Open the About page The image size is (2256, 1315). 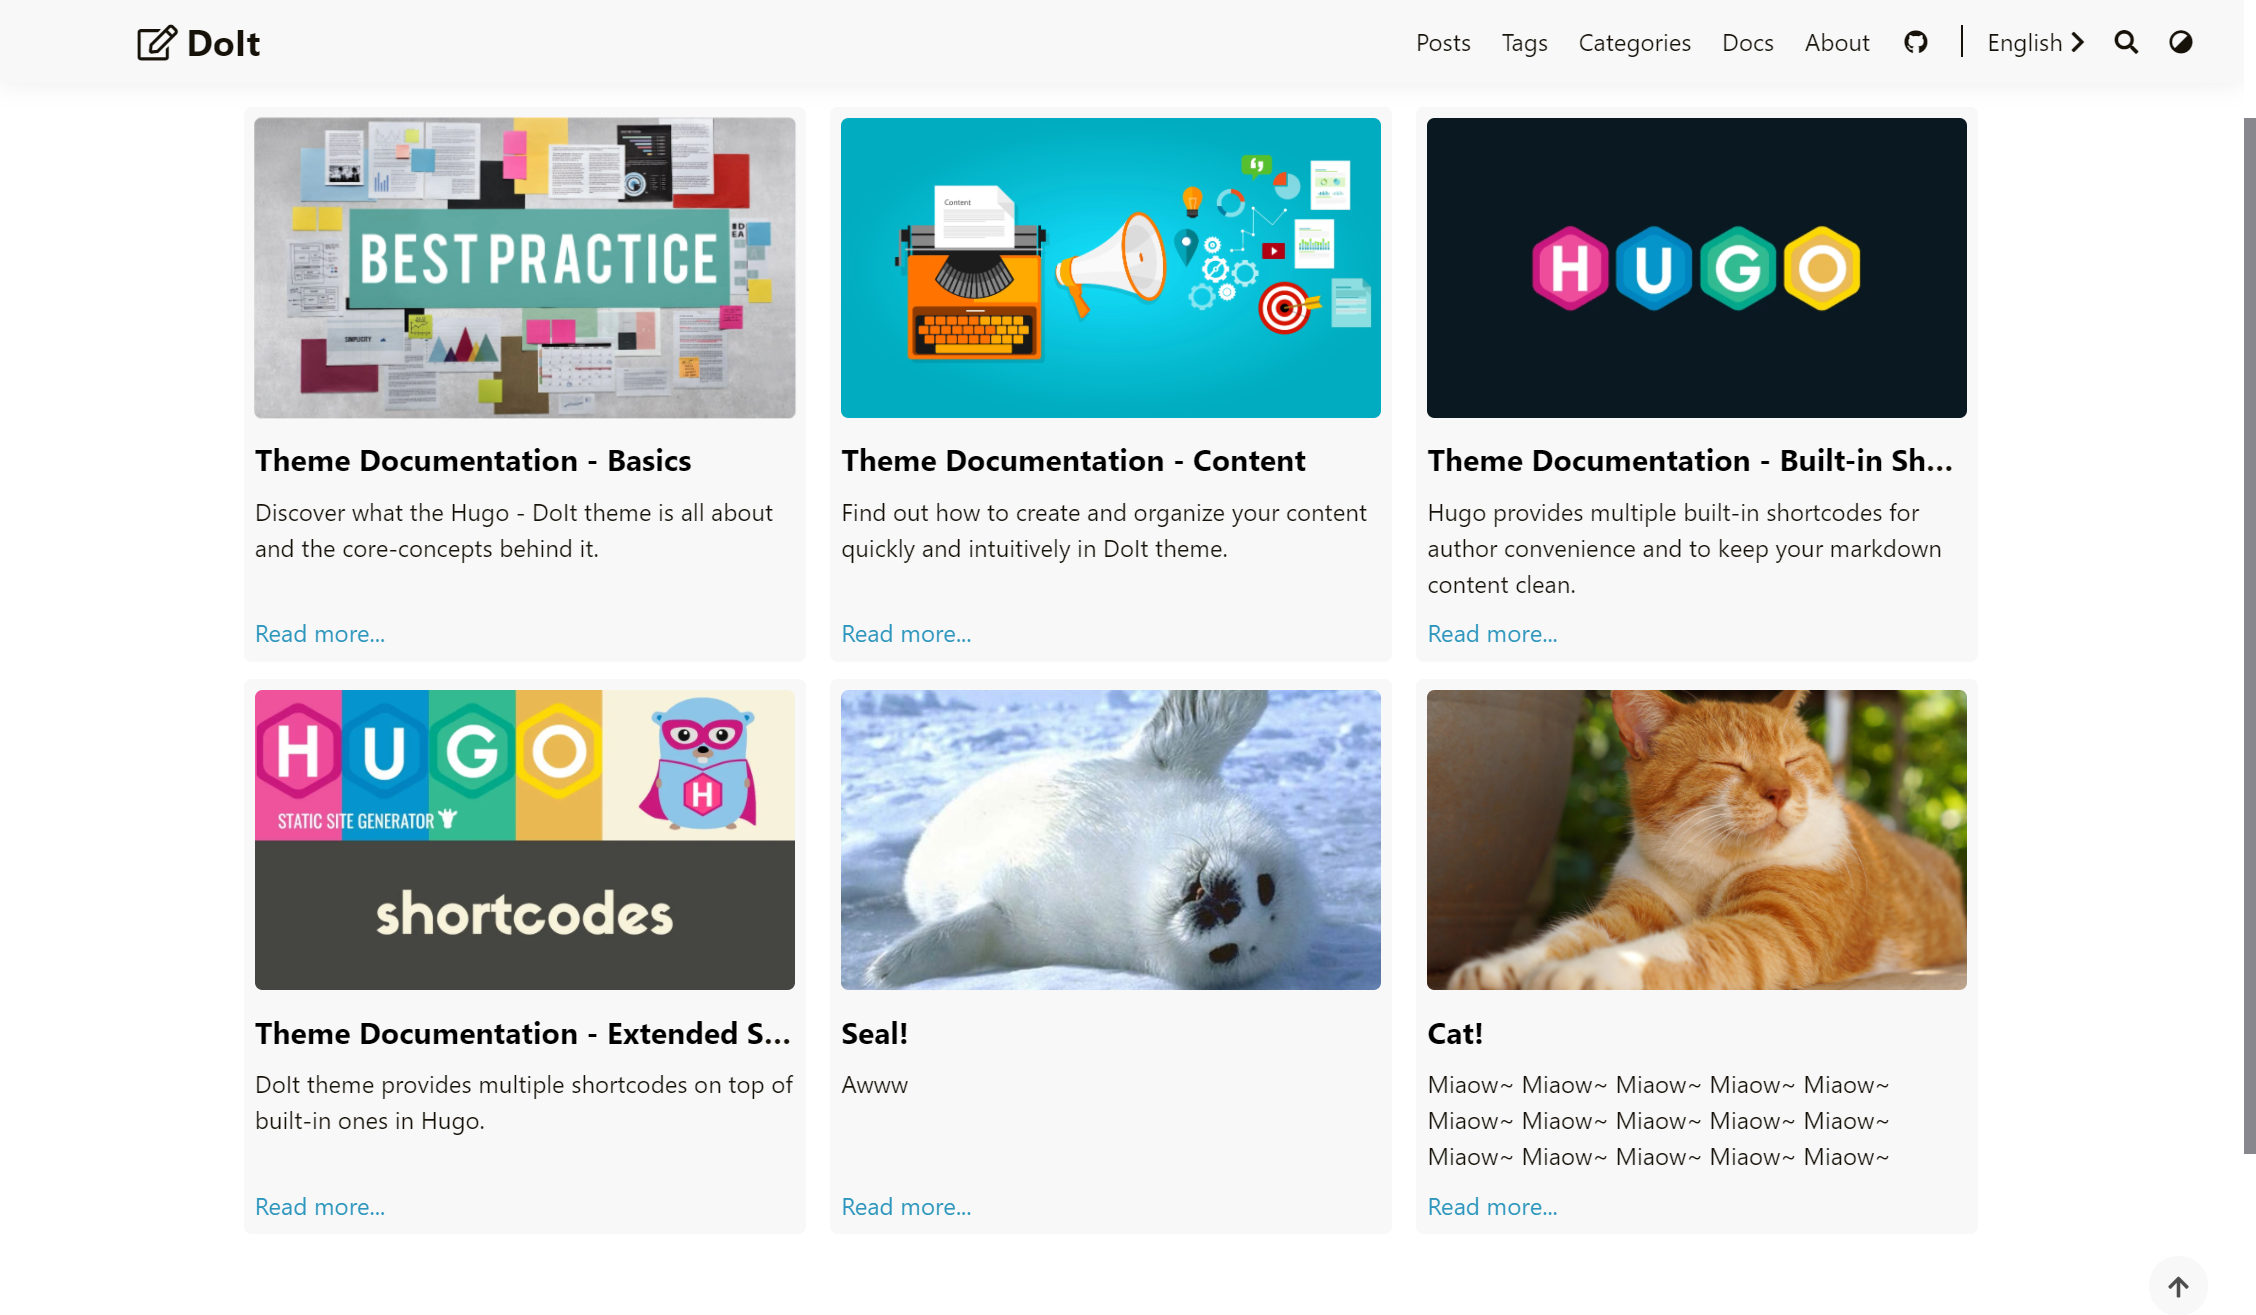(x=1837, y=43)
